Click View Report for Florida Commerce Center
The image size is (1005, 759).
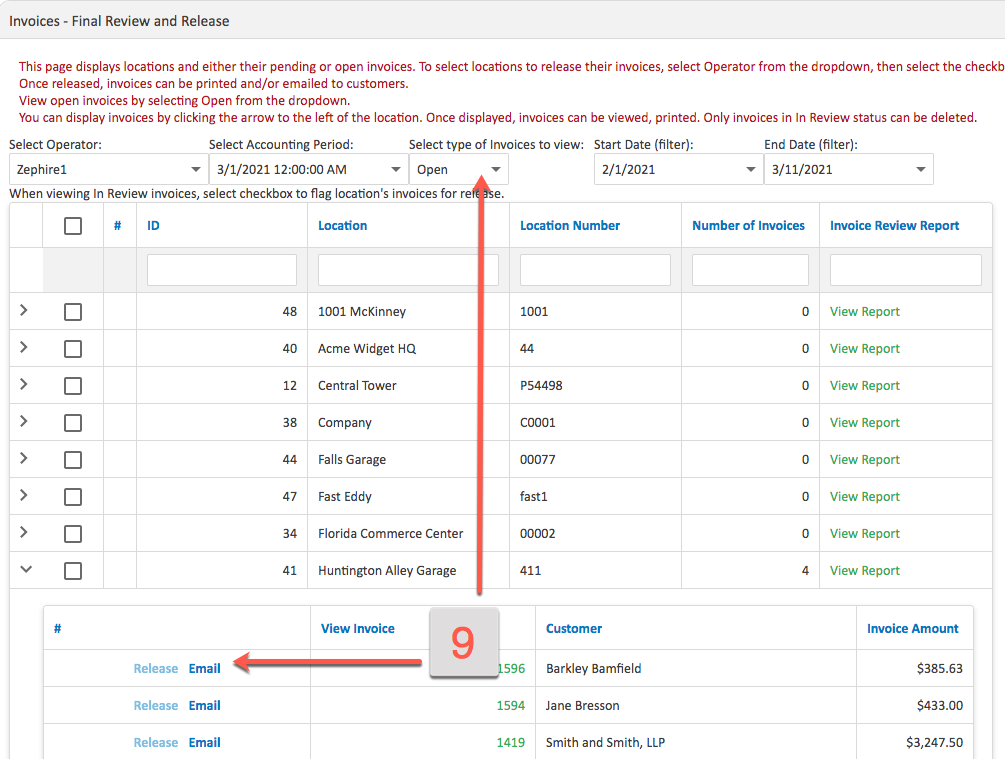(x=864, y=533)
